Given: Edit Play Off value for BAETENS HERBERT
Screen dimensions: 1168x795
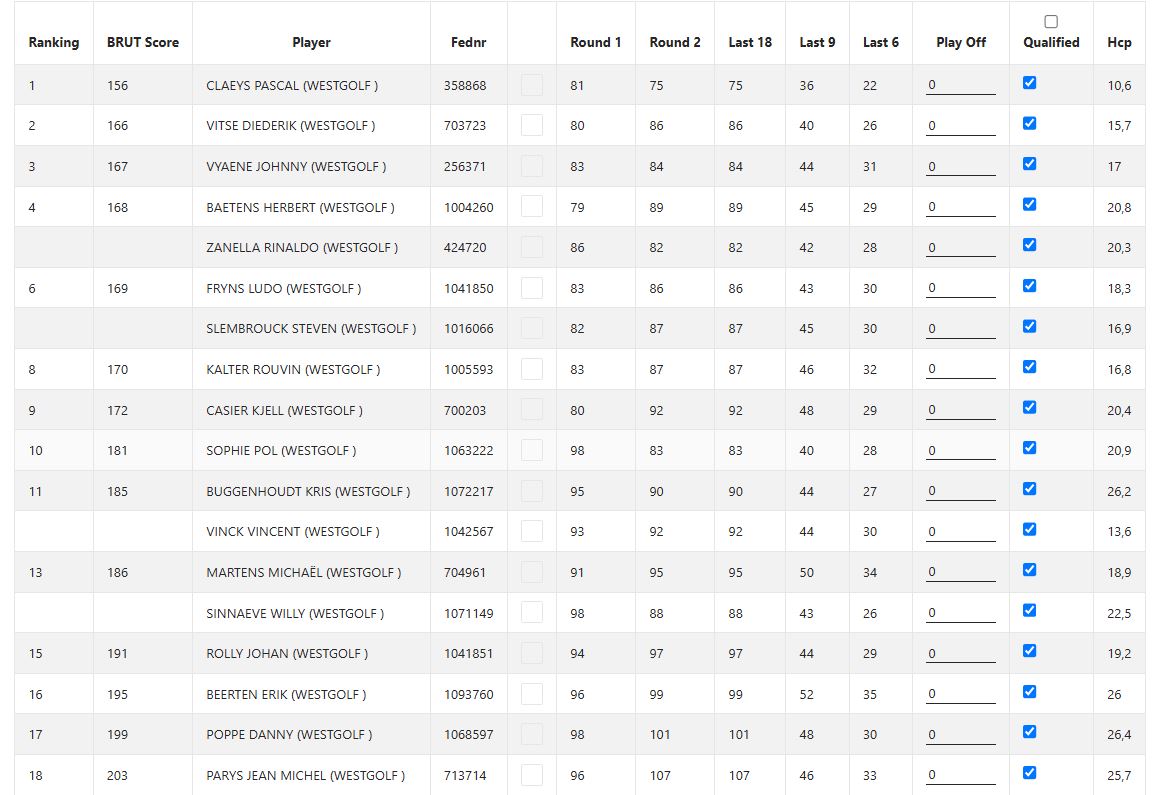Looking at the screenshot, I should point(960,207).
